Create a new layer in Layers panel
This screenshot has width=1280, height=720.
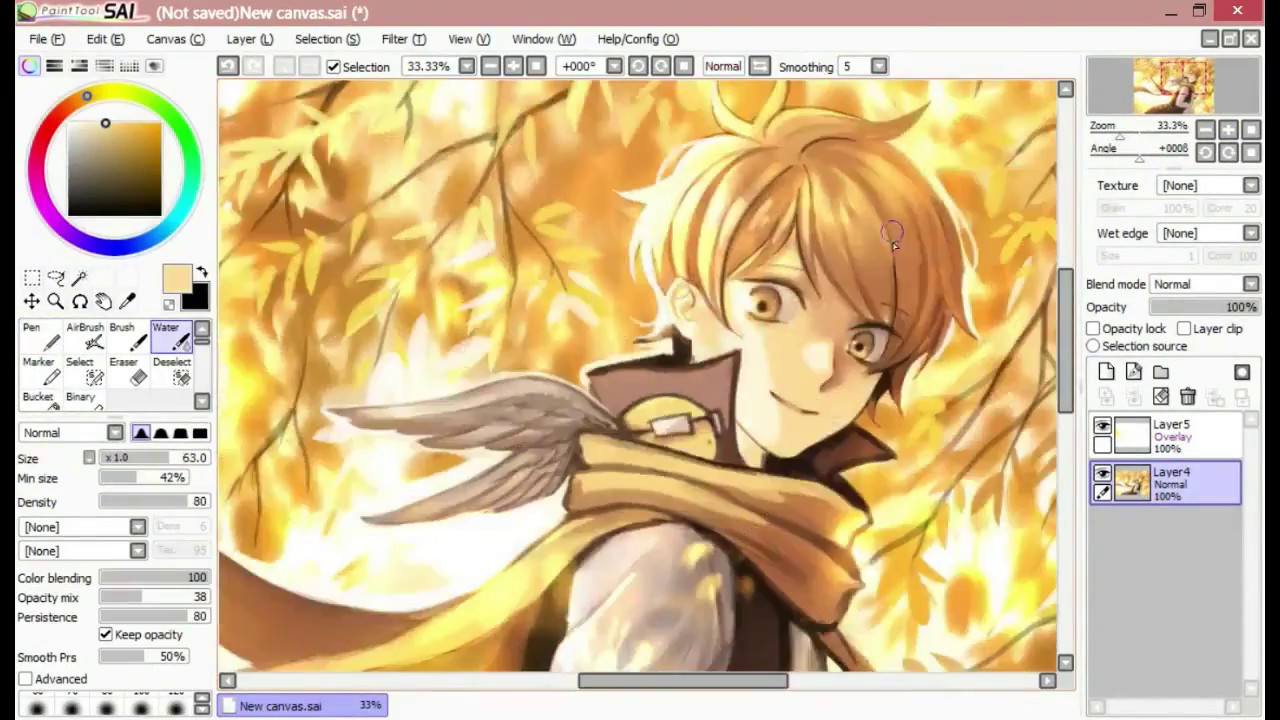pyautogui.click(x=1106, y=372)
